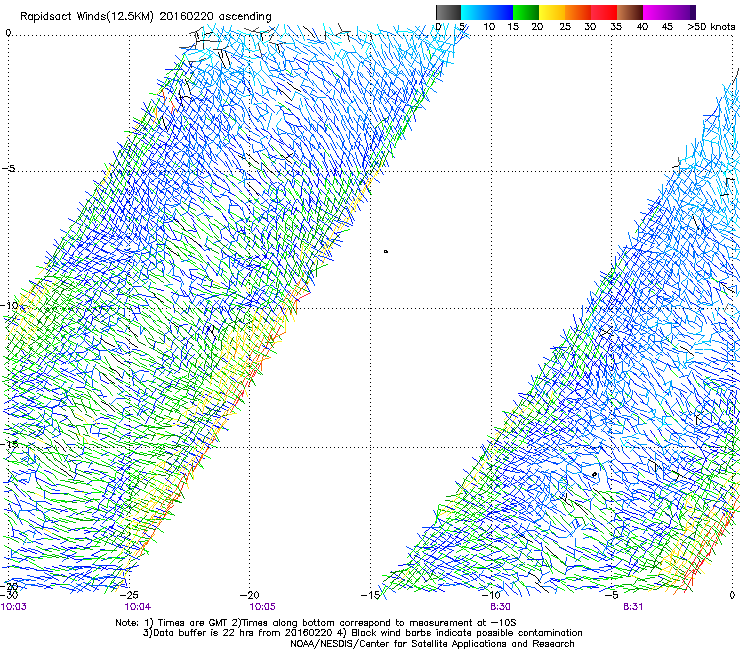Click the orange 25-30 knots legend swatch
The height and width of the screenshot is (650, 740).
(578, 12)
